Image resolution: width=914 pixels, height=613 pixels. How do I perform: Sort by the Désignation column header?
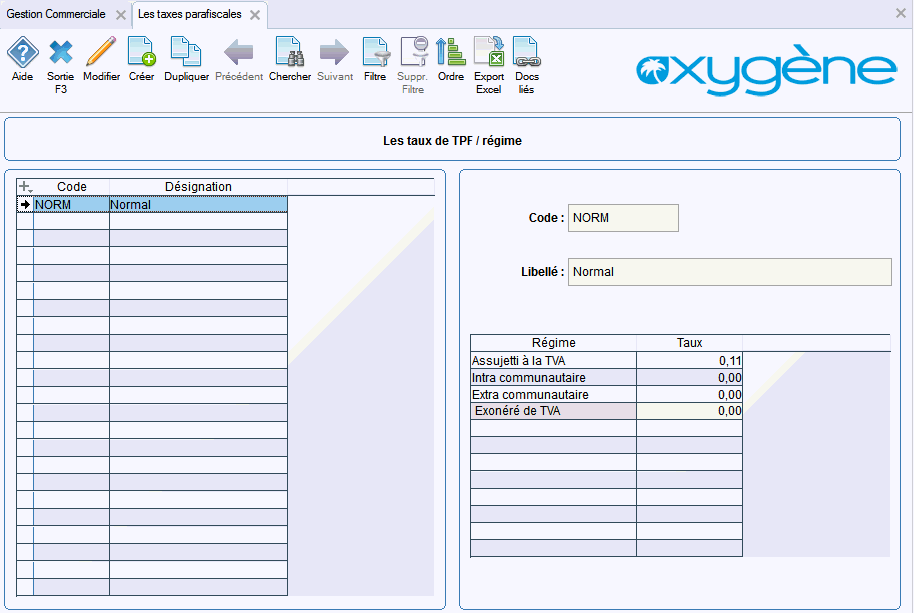point(198,186)
